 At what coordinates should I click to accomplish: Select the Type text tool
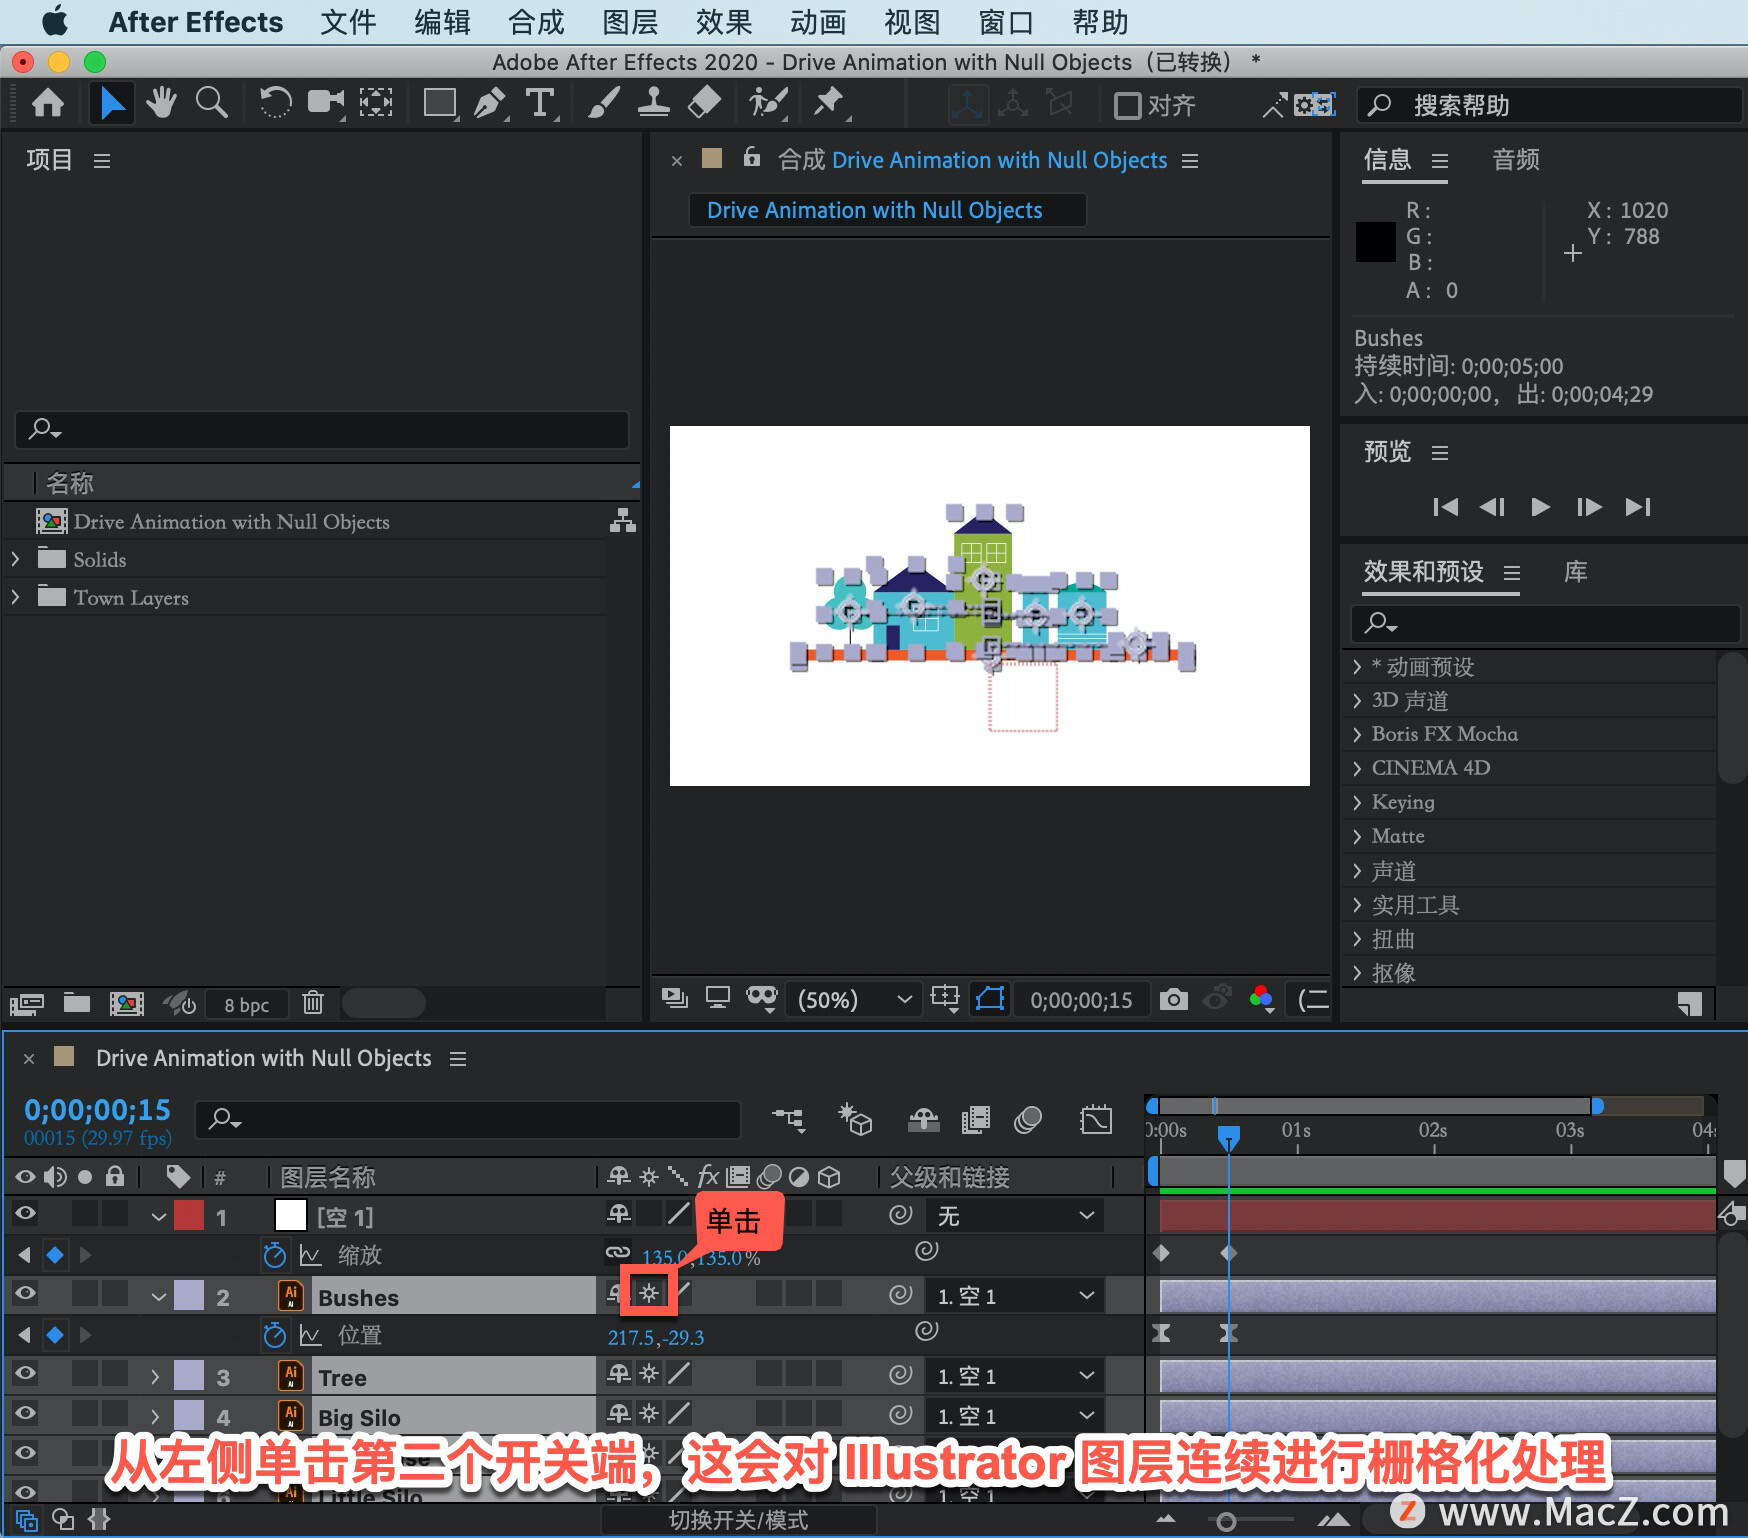pos(540,103)
